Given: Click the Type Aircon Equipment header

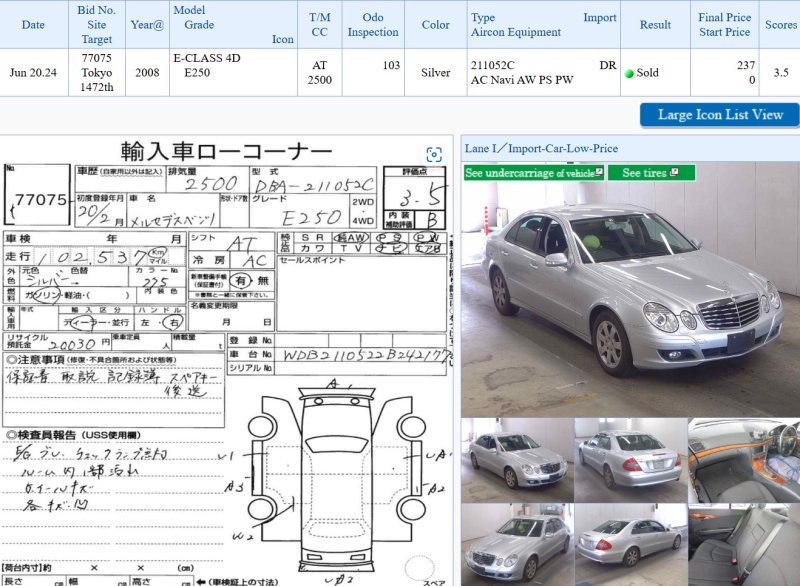Looking at the screenshot, I should (516, 24).
